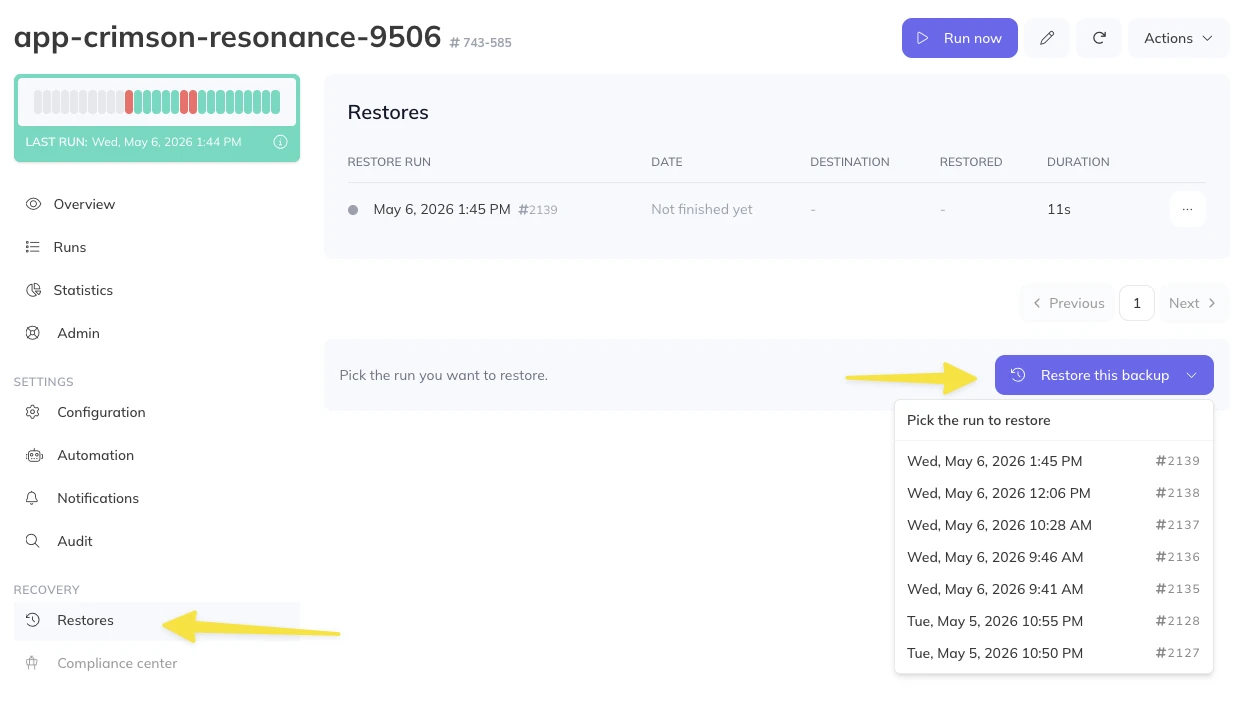Click the gear icon beside Configuration

pyautogui.click(x=33, y=412)
